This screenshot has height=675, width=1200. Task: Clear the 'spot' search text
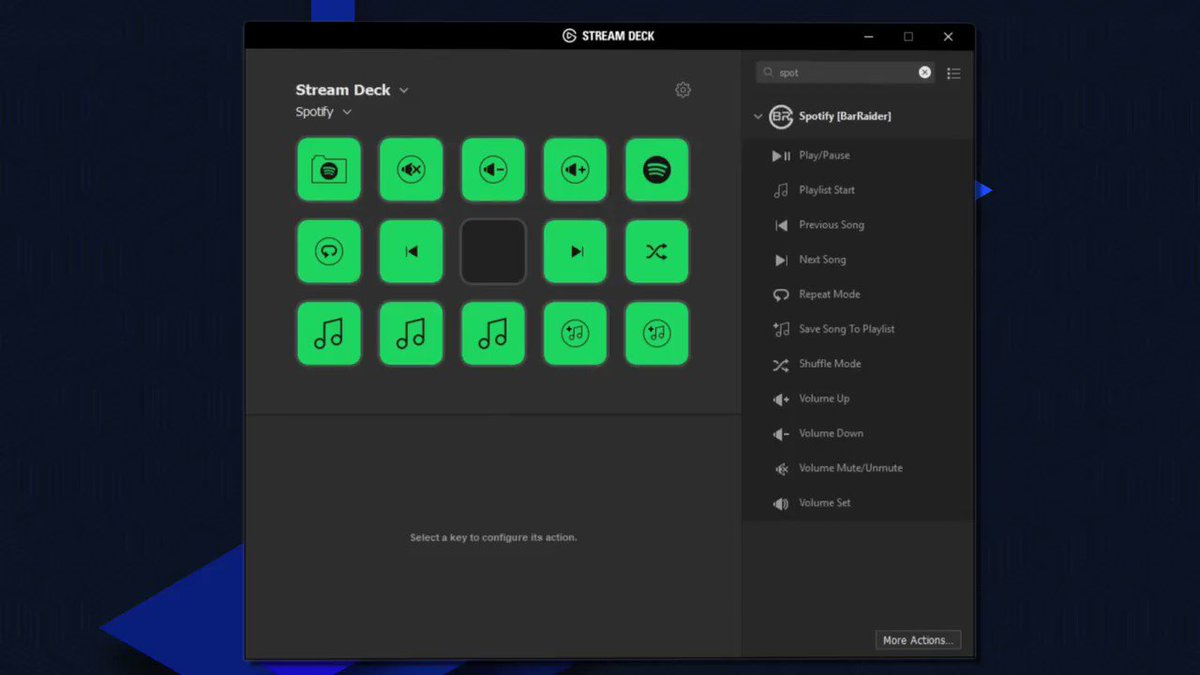(x=925, y=72)
